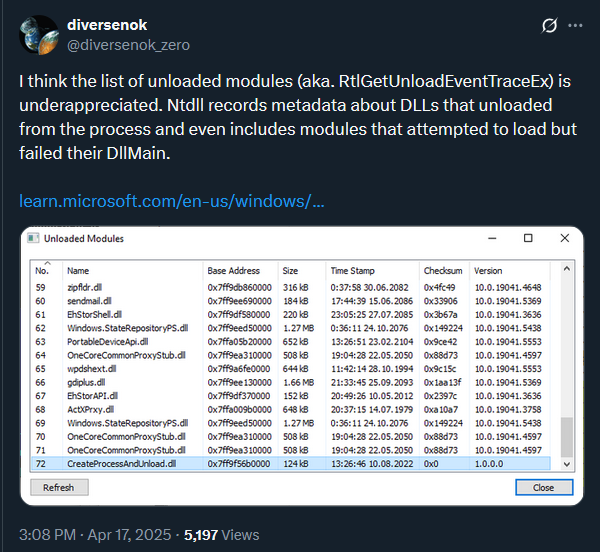Sort modules by Name column header
This screenshot has width=600, height=552.
78,270
